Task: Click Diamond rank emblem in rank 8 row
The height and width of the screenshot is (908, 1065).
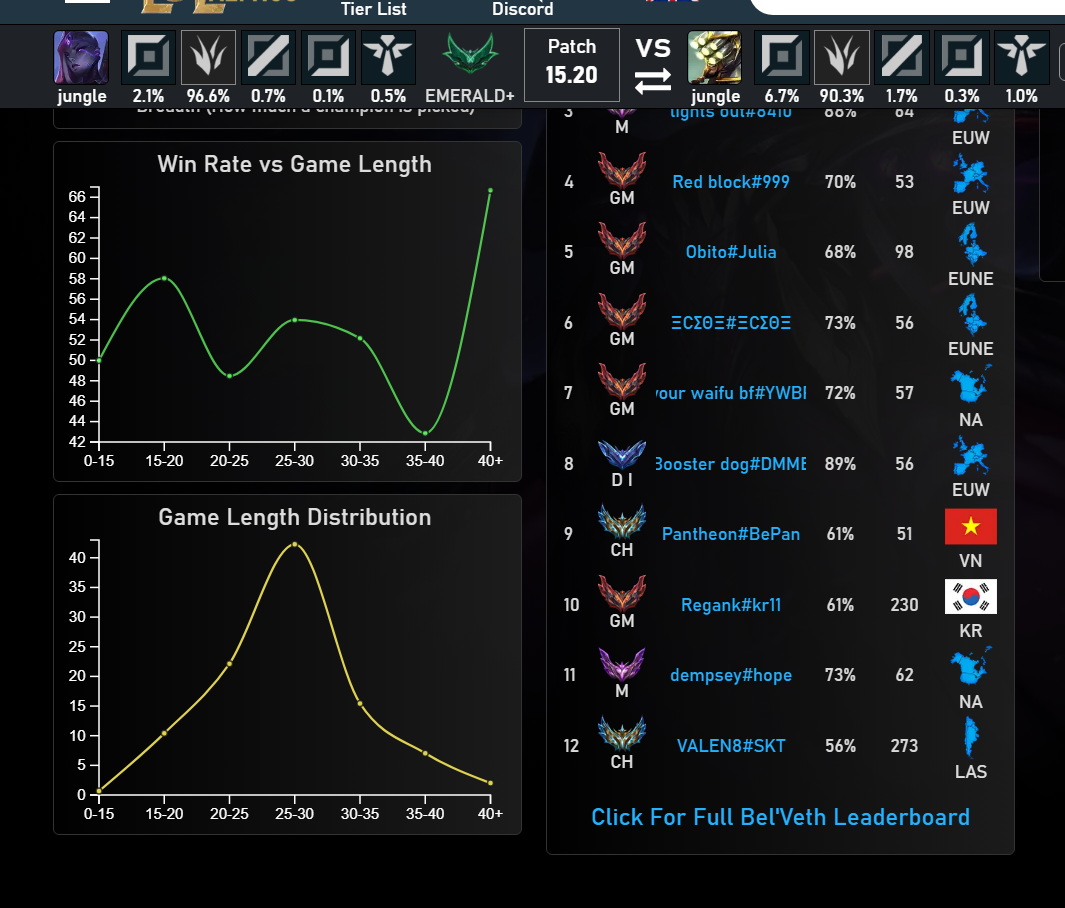Action: tap(621, 455)
